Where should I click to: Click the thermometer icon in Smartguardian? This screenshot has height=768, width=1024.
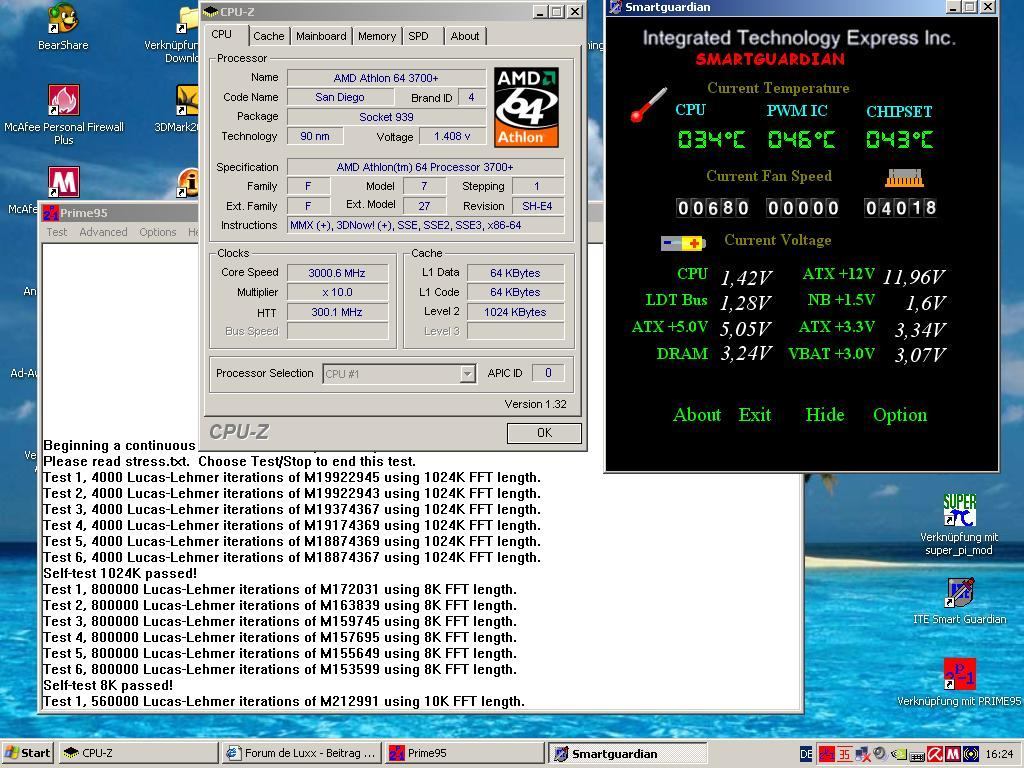[x=648, y=104]
